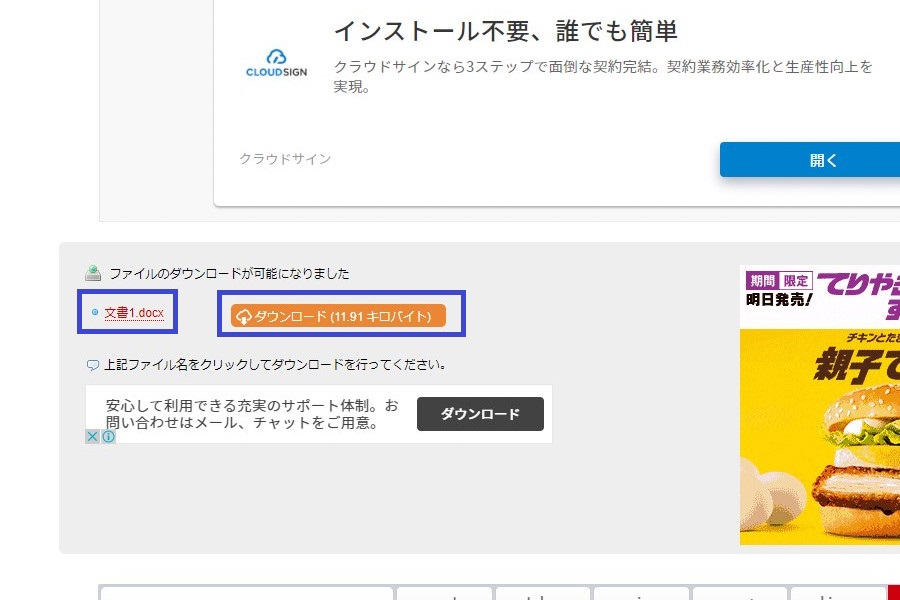Click the CloudSign ad description text
The width and height of the screenshot is (900, 600).
click(x=602, y=76)
